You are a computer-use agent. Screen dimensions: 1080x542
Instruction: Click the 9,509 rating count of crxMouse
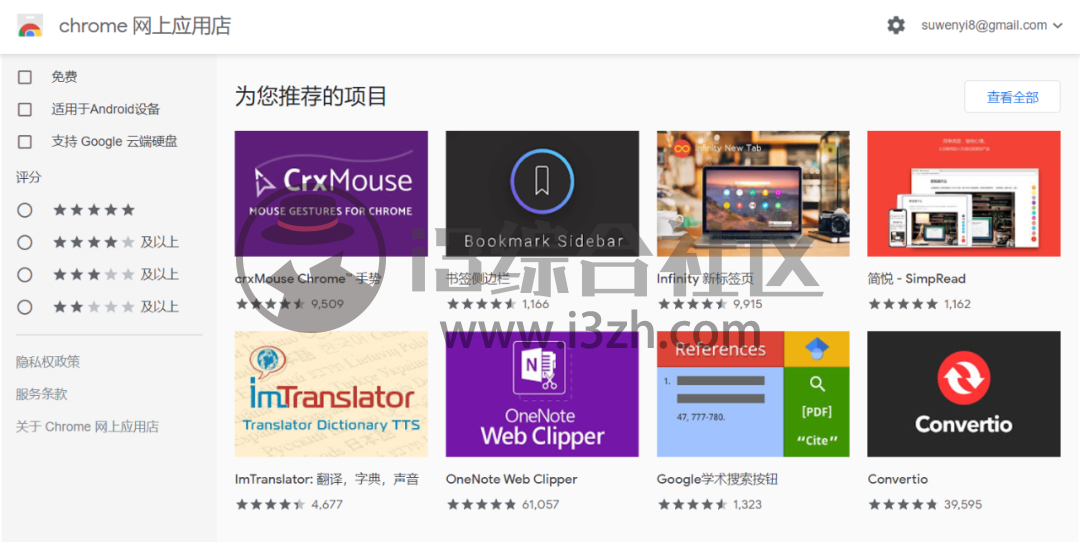(x=327, y=304)
